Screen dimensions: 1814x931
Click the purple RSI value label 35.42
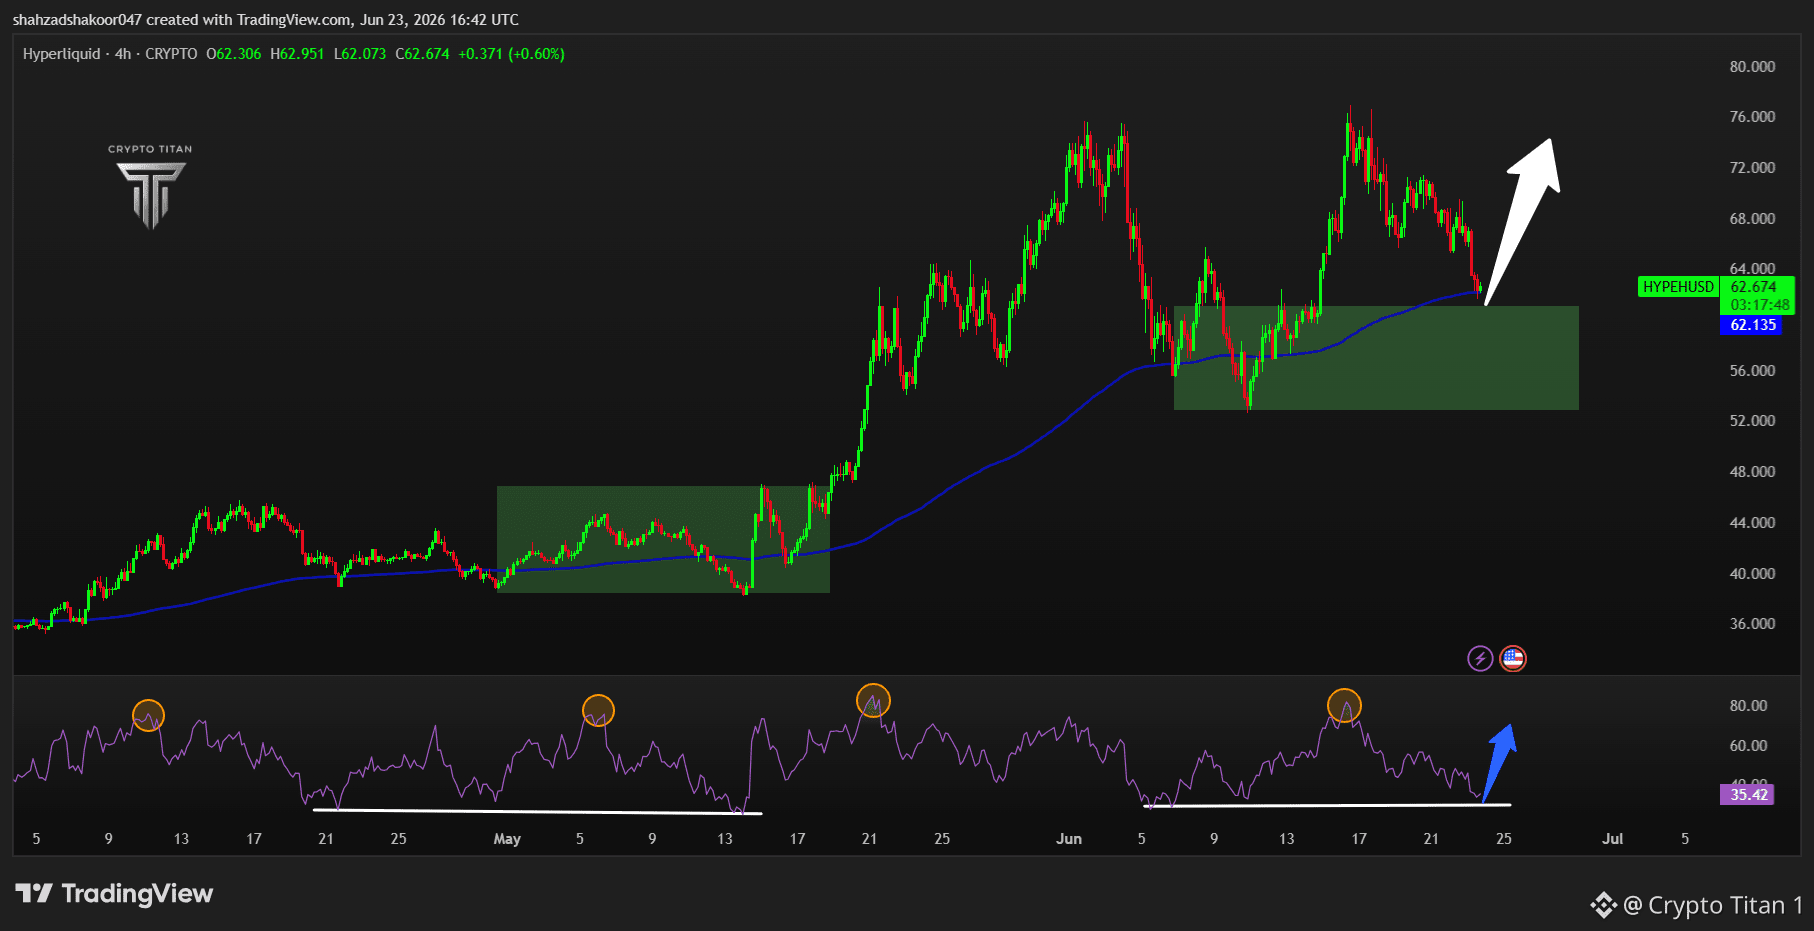pyautogui.click(x=1747, y=795)
